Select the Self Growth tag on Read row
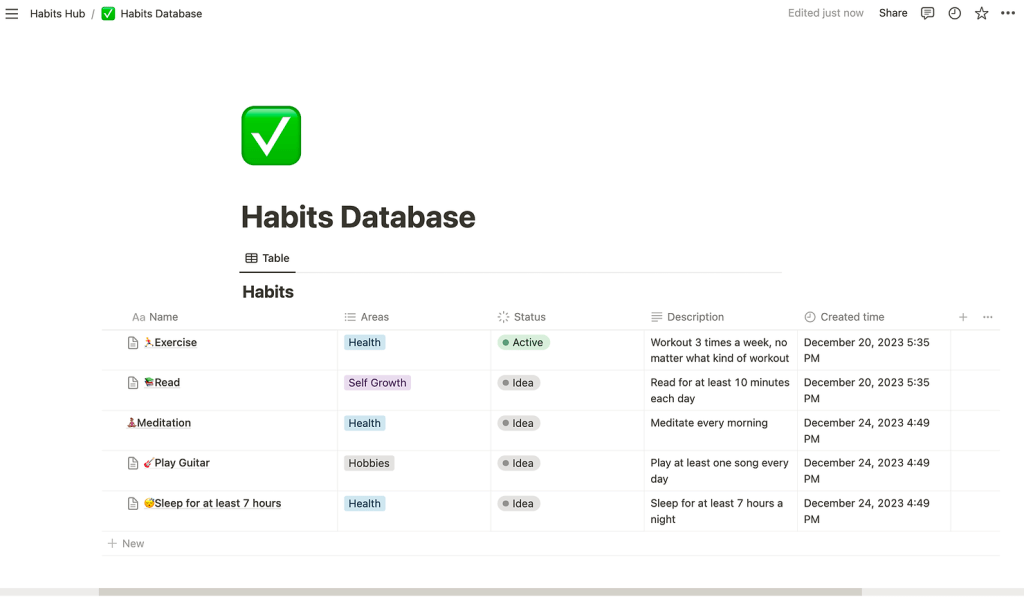Image resolution: width=1024 pixels, height=597 pixels. click(377, 382)
